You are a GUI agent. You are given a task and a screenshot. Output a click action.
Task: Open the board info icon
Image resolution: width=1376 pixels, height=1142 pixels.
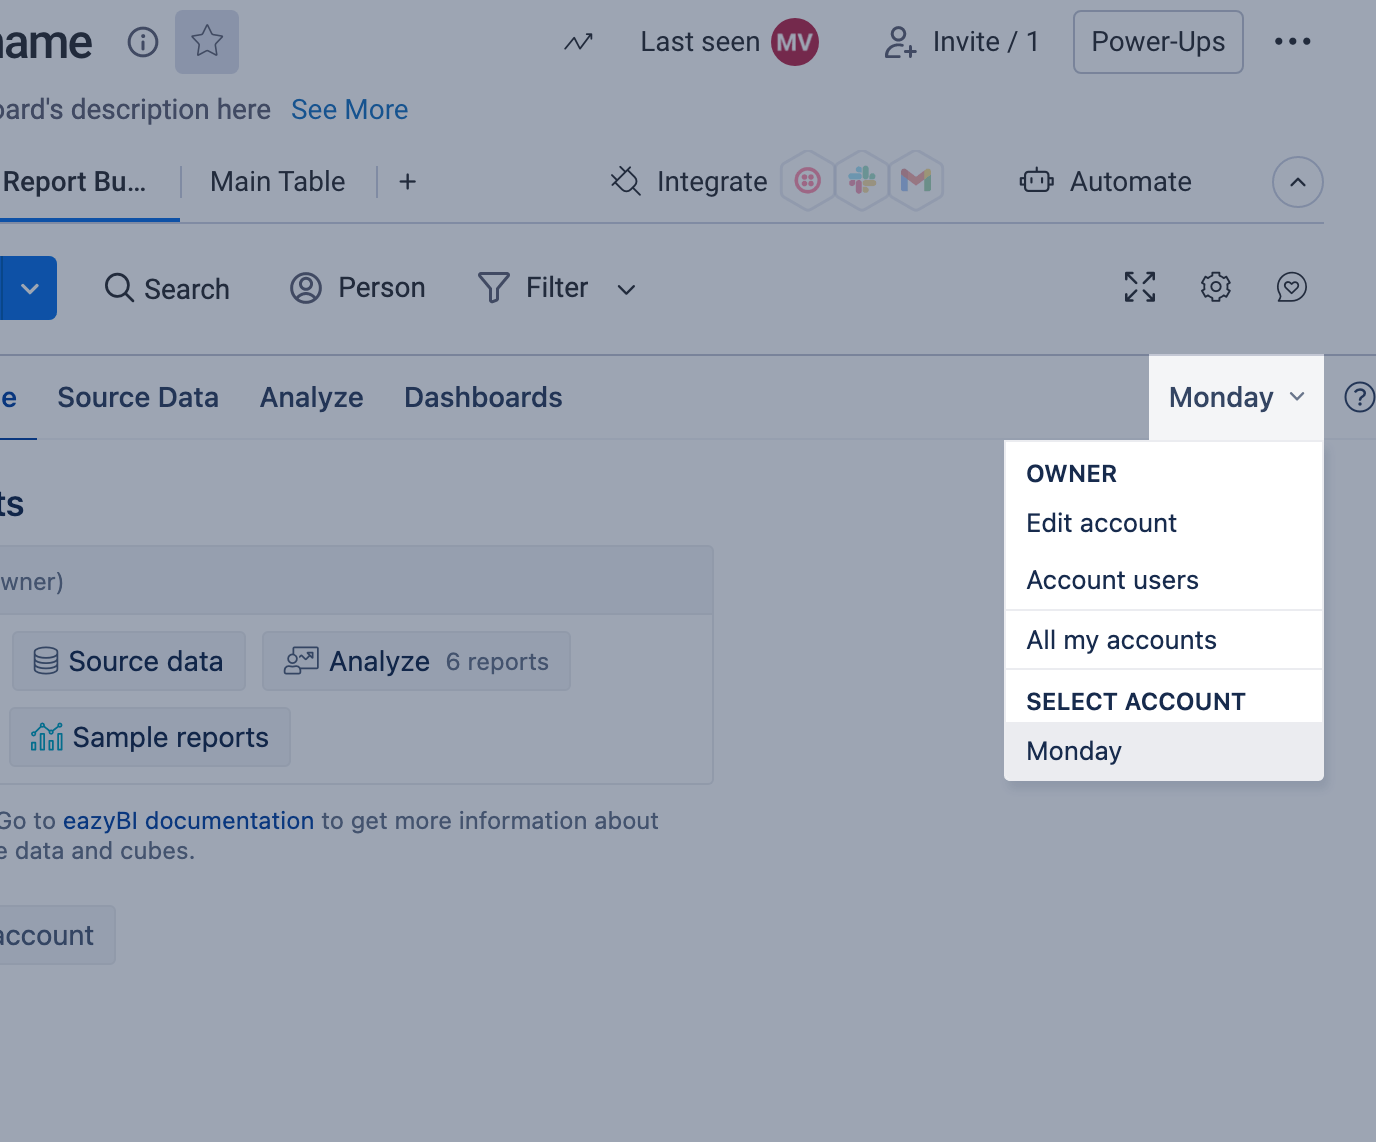(143, 42)
